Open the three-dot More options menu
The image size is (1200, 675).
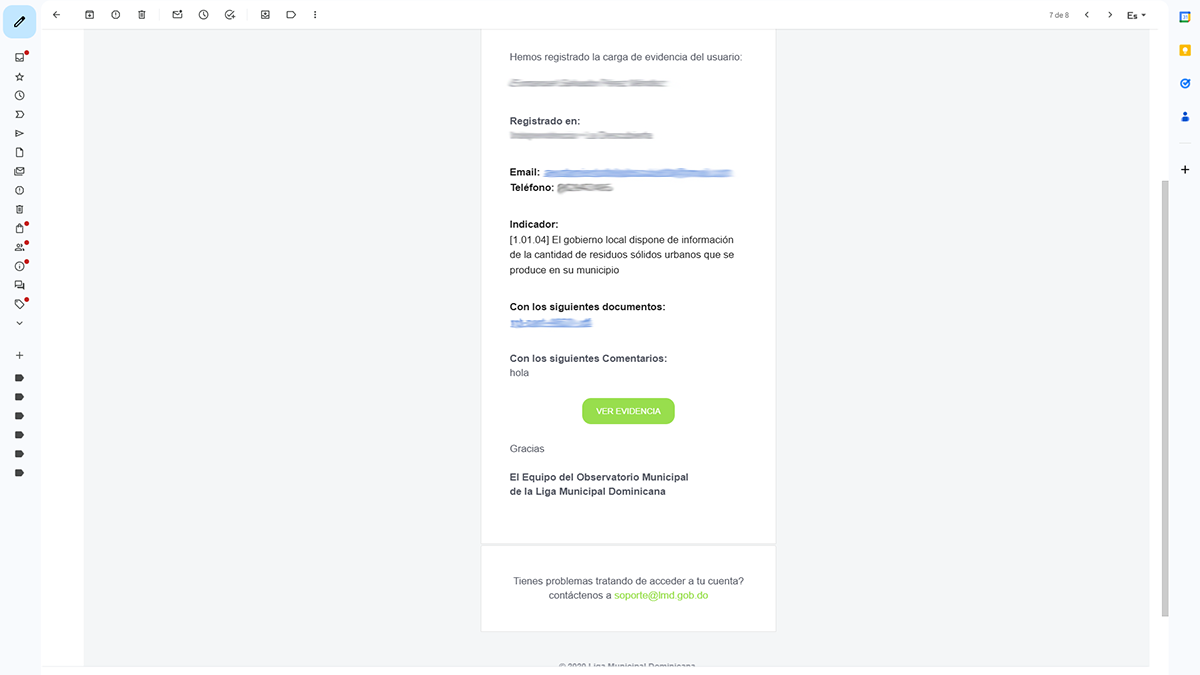pyautogui.click(x=315, y=15)
